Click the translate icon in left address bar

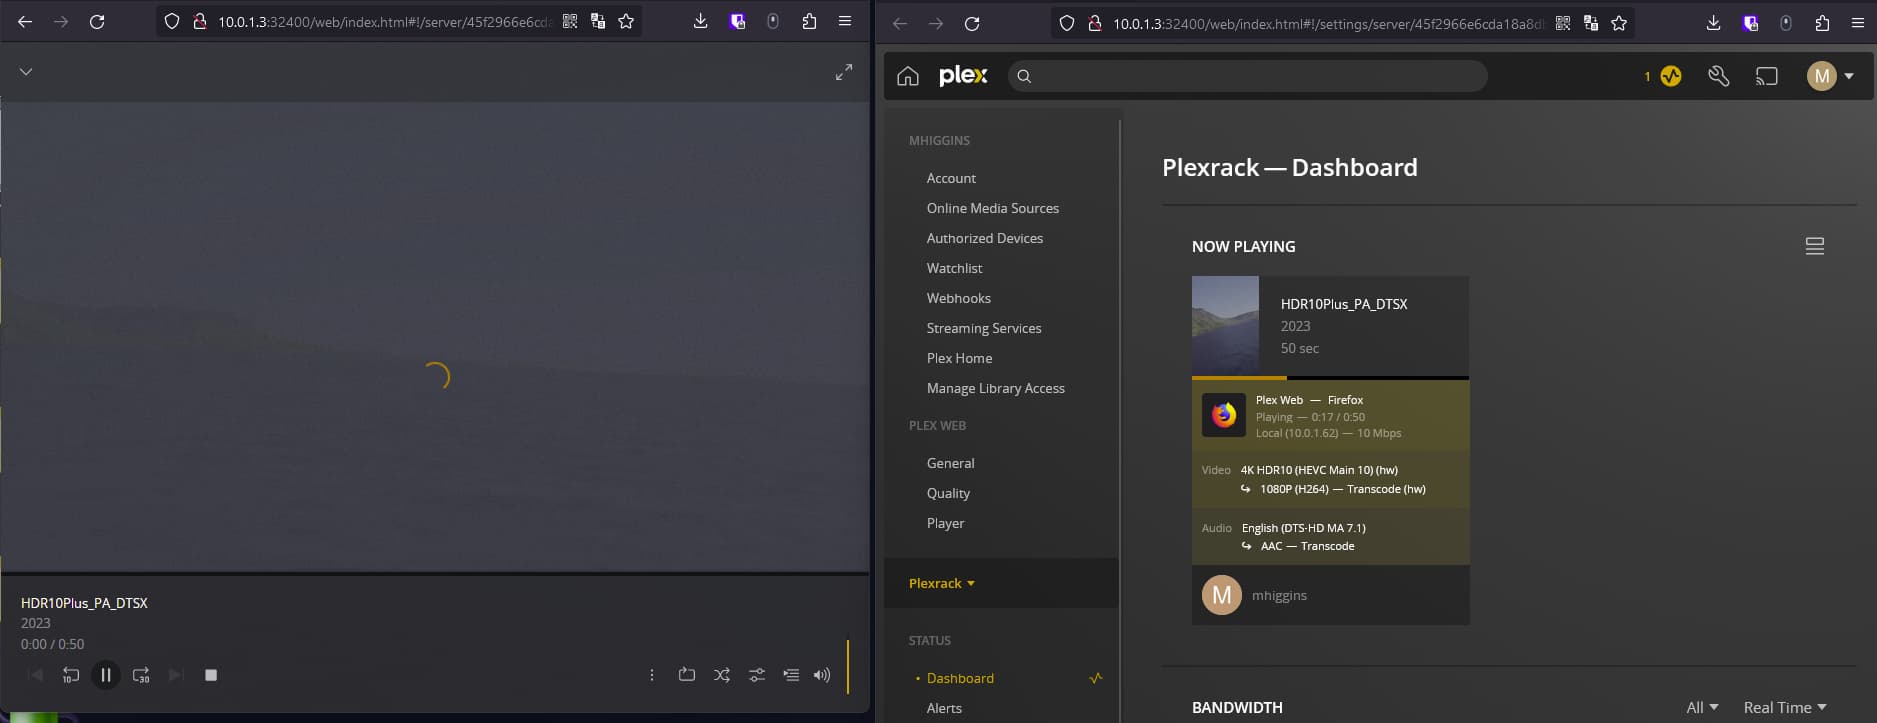tap(598, 21)
